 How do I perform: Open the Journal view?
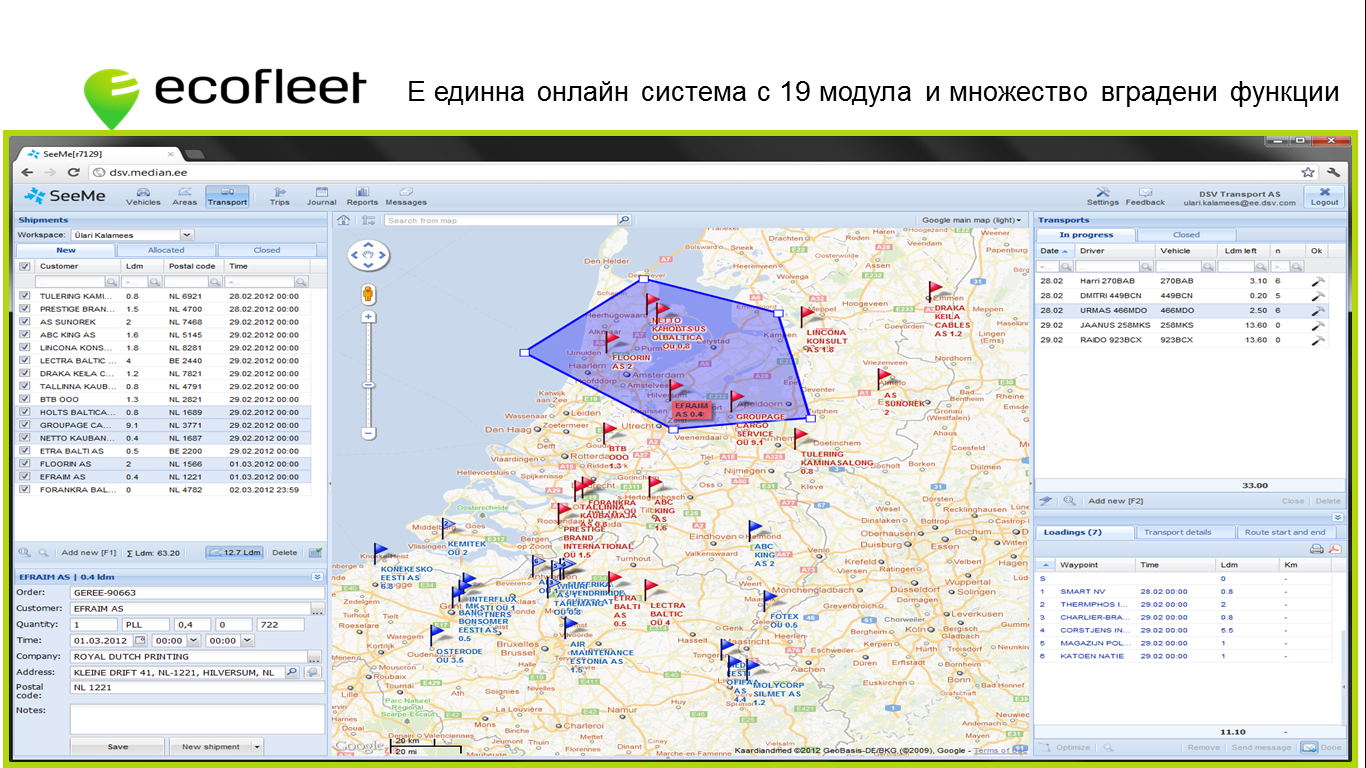click(321, 196)
